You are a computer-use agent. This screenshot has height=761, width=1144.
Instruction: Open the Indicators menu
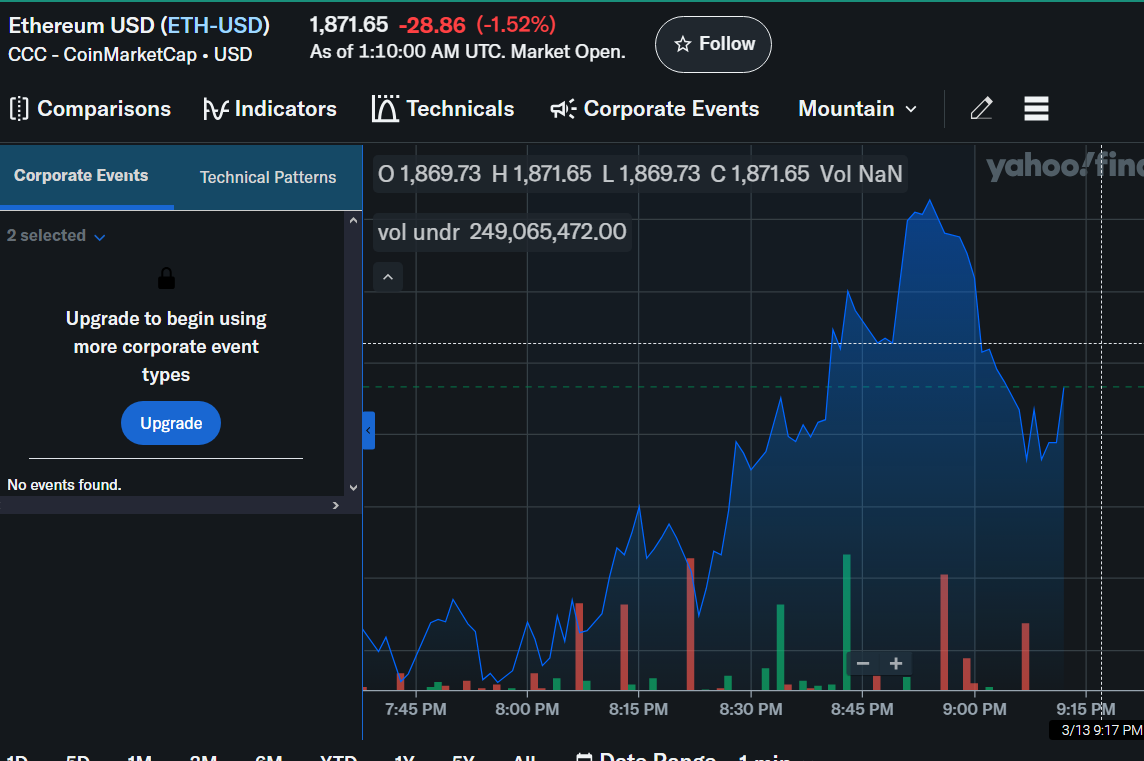tap(270, 109)
